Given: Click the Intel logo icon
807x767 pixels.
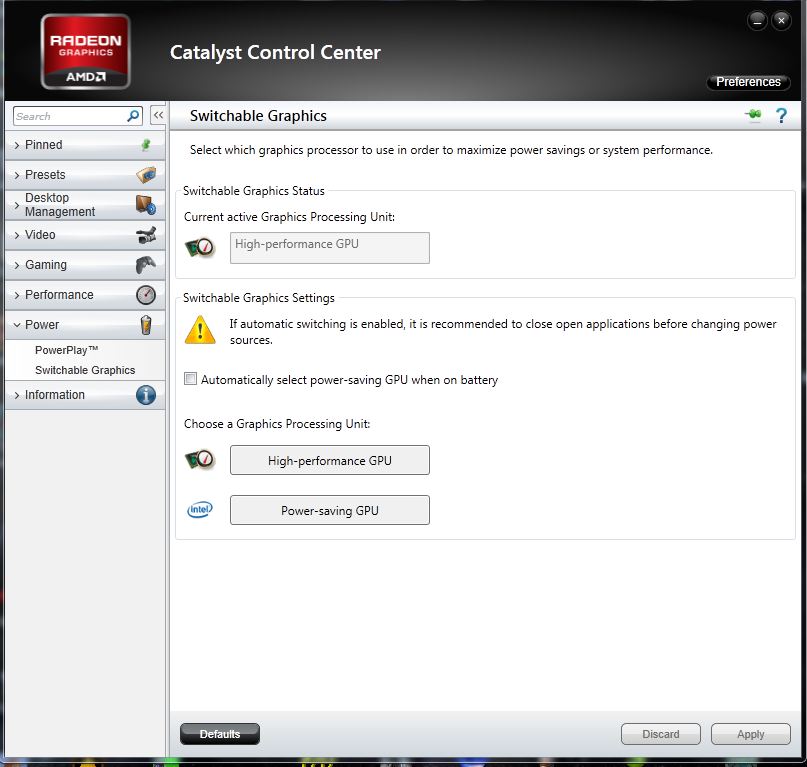Looking at the screenshot, I should (x=200, y=510).
